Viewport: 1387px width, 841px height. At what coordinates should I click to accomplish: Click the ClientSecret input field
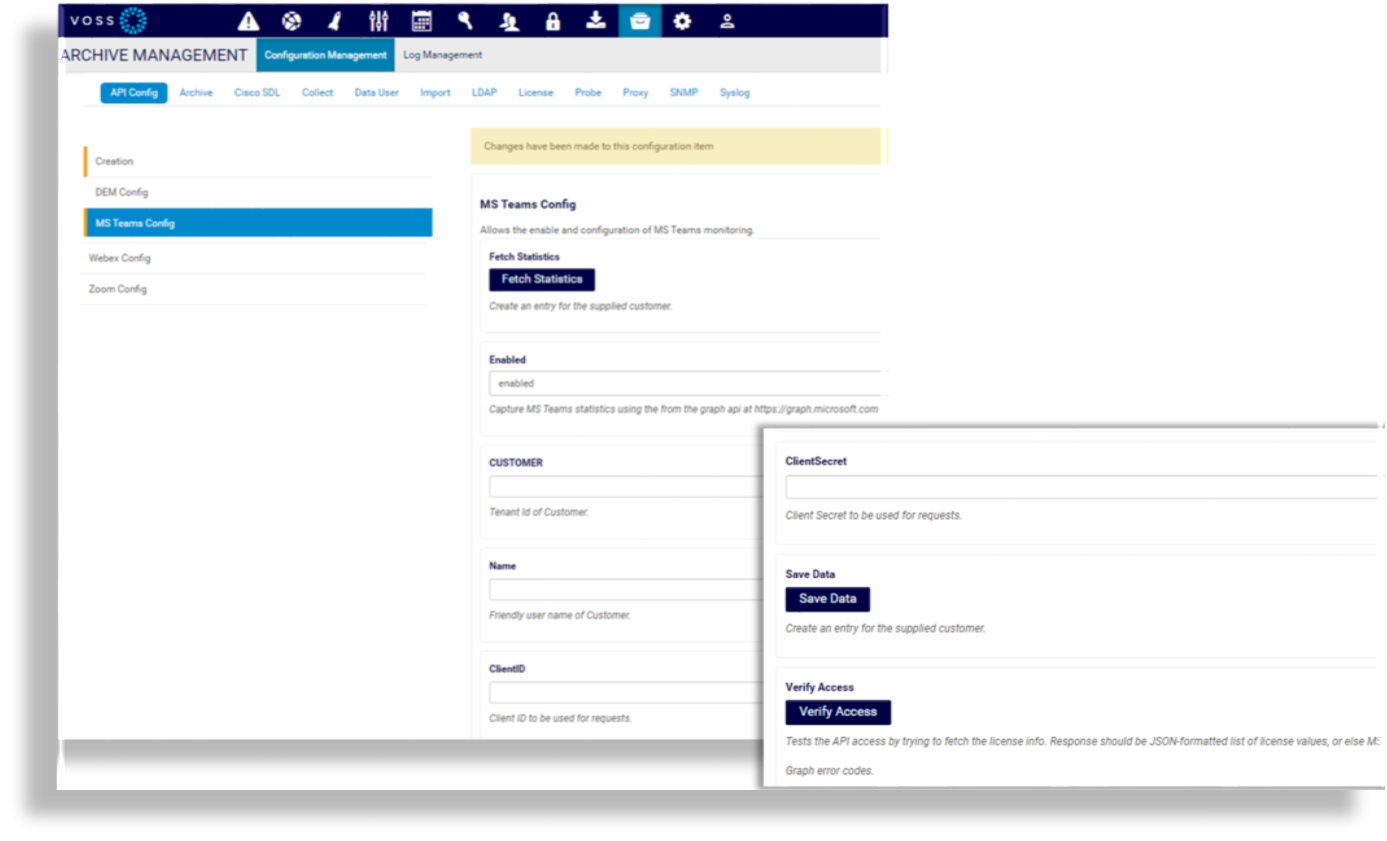pyautogui.click(x=1082, y=487)
